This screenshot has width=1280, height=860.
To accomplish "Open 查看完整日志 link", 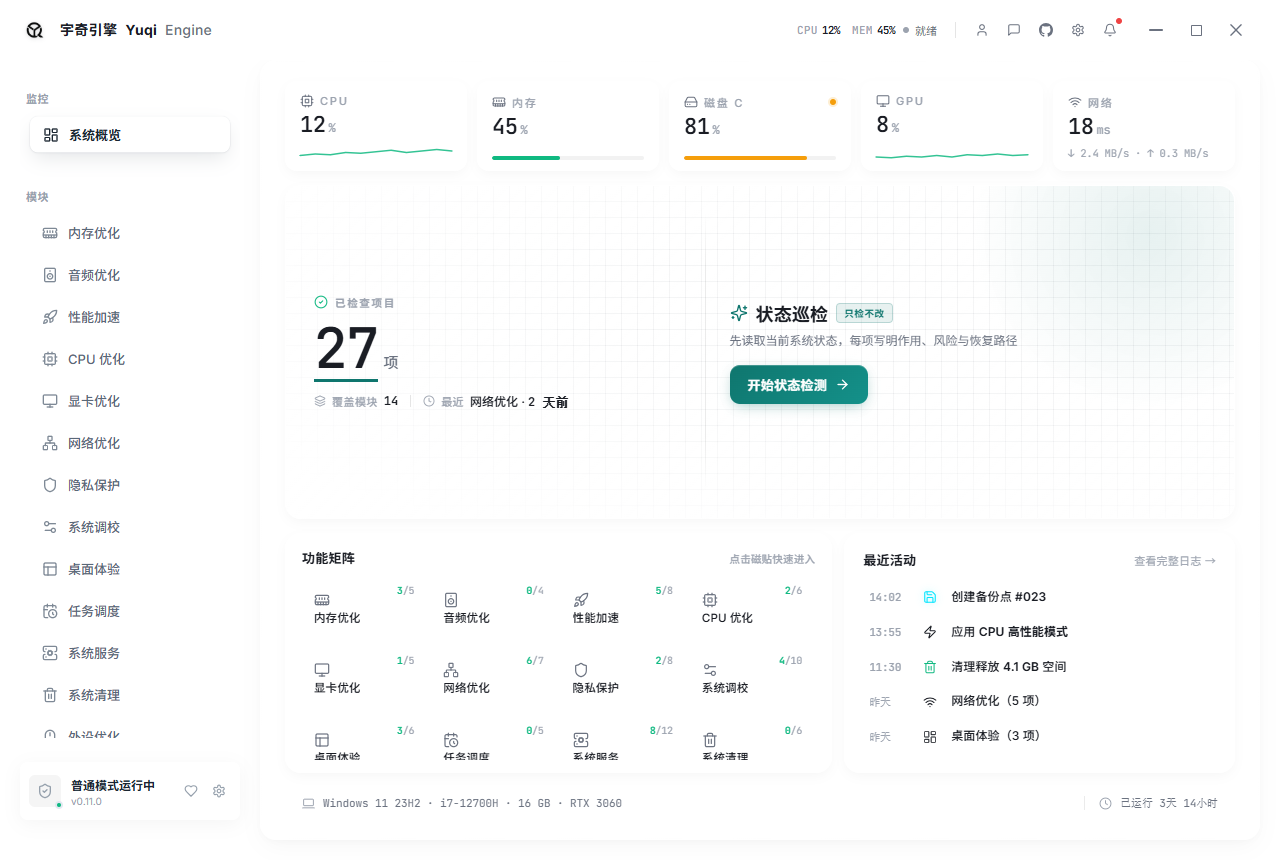I will [x=1175, y=561].
